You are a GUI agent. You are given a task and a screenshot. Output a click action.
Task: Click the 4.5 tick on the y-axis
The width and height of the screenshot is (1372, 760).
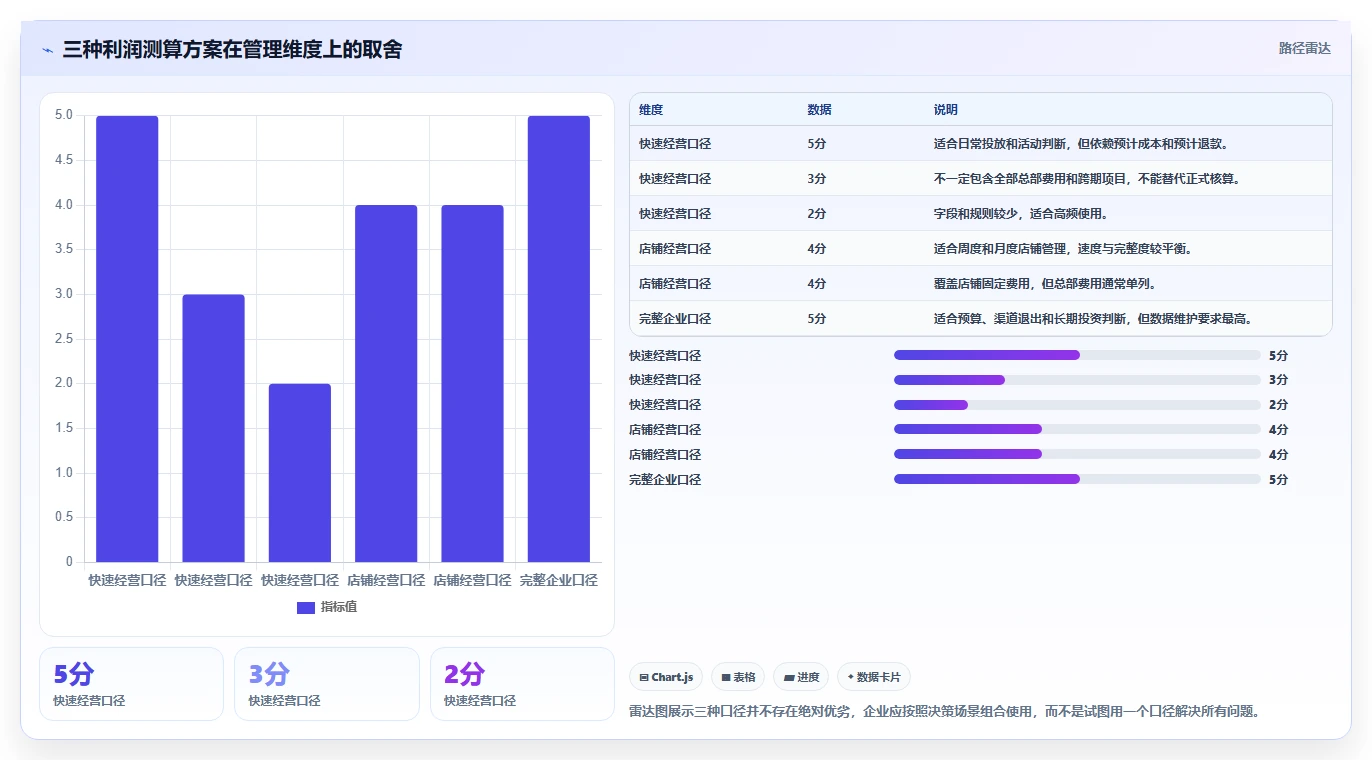[64, 160]
